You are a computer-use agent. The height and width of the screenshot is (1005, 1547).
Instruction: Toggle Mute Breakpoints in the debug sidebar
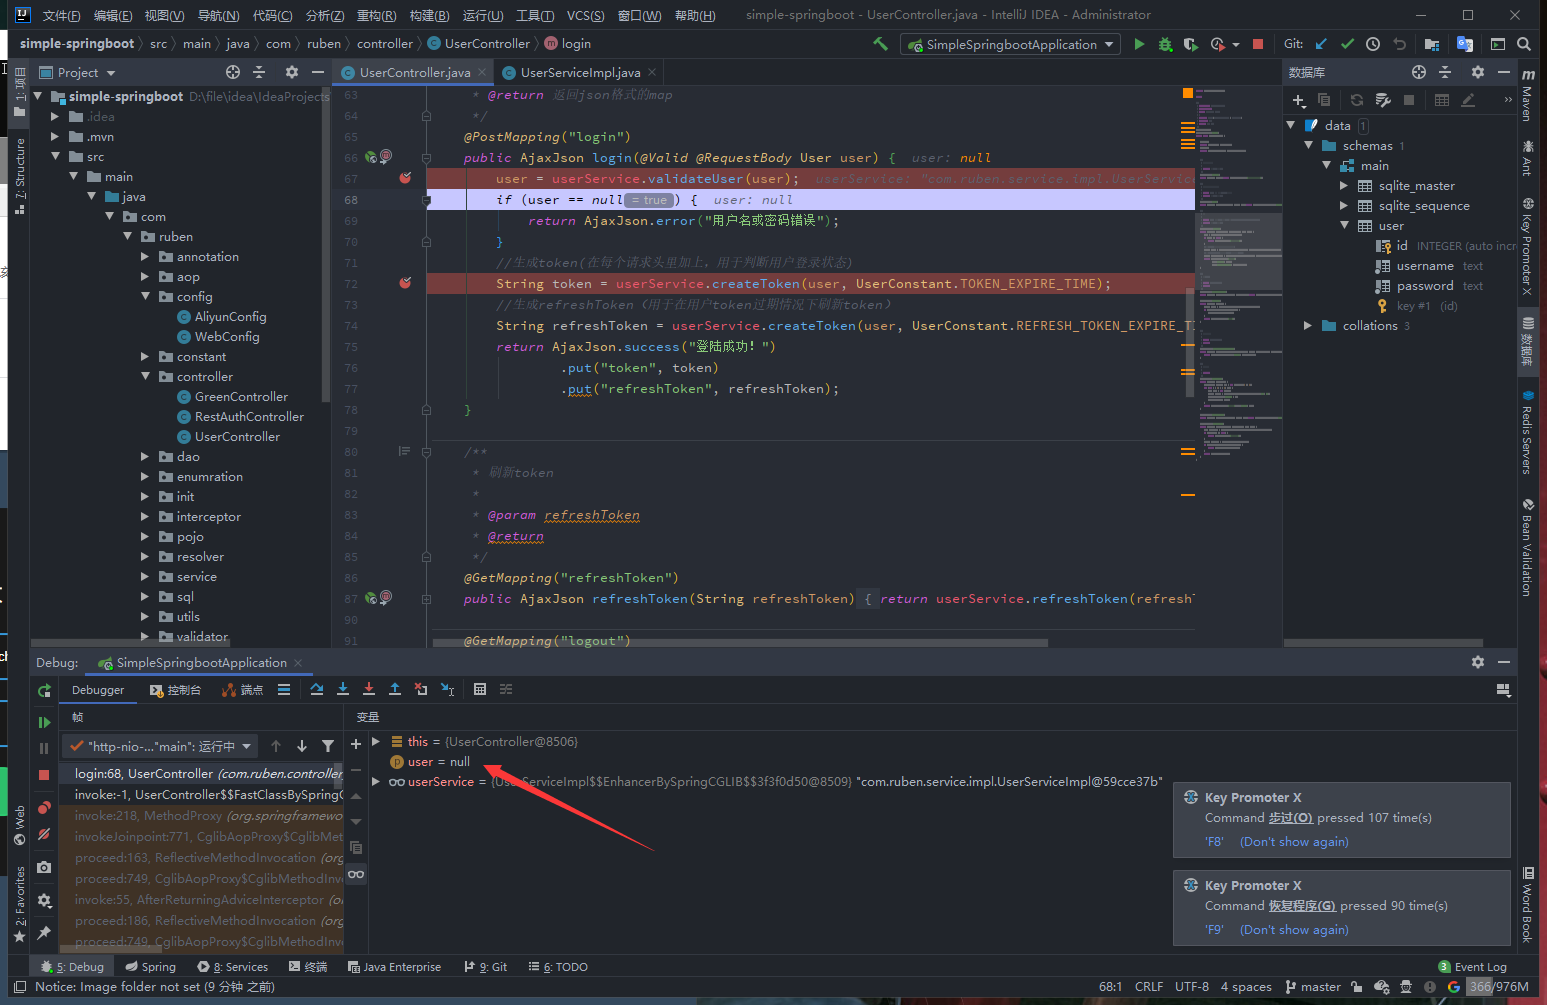pyautogui.click(x=44, y=834)
